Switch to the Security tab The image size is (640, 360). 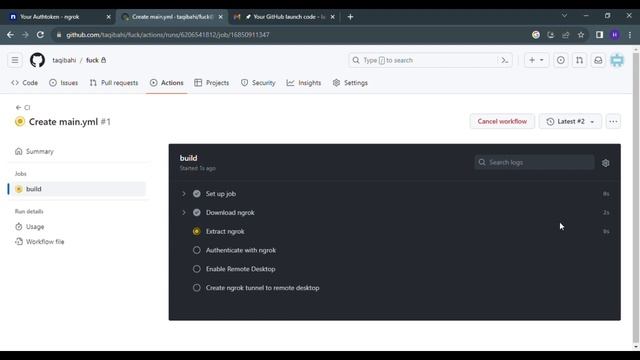pyautogui.click(x=258, y=83)
